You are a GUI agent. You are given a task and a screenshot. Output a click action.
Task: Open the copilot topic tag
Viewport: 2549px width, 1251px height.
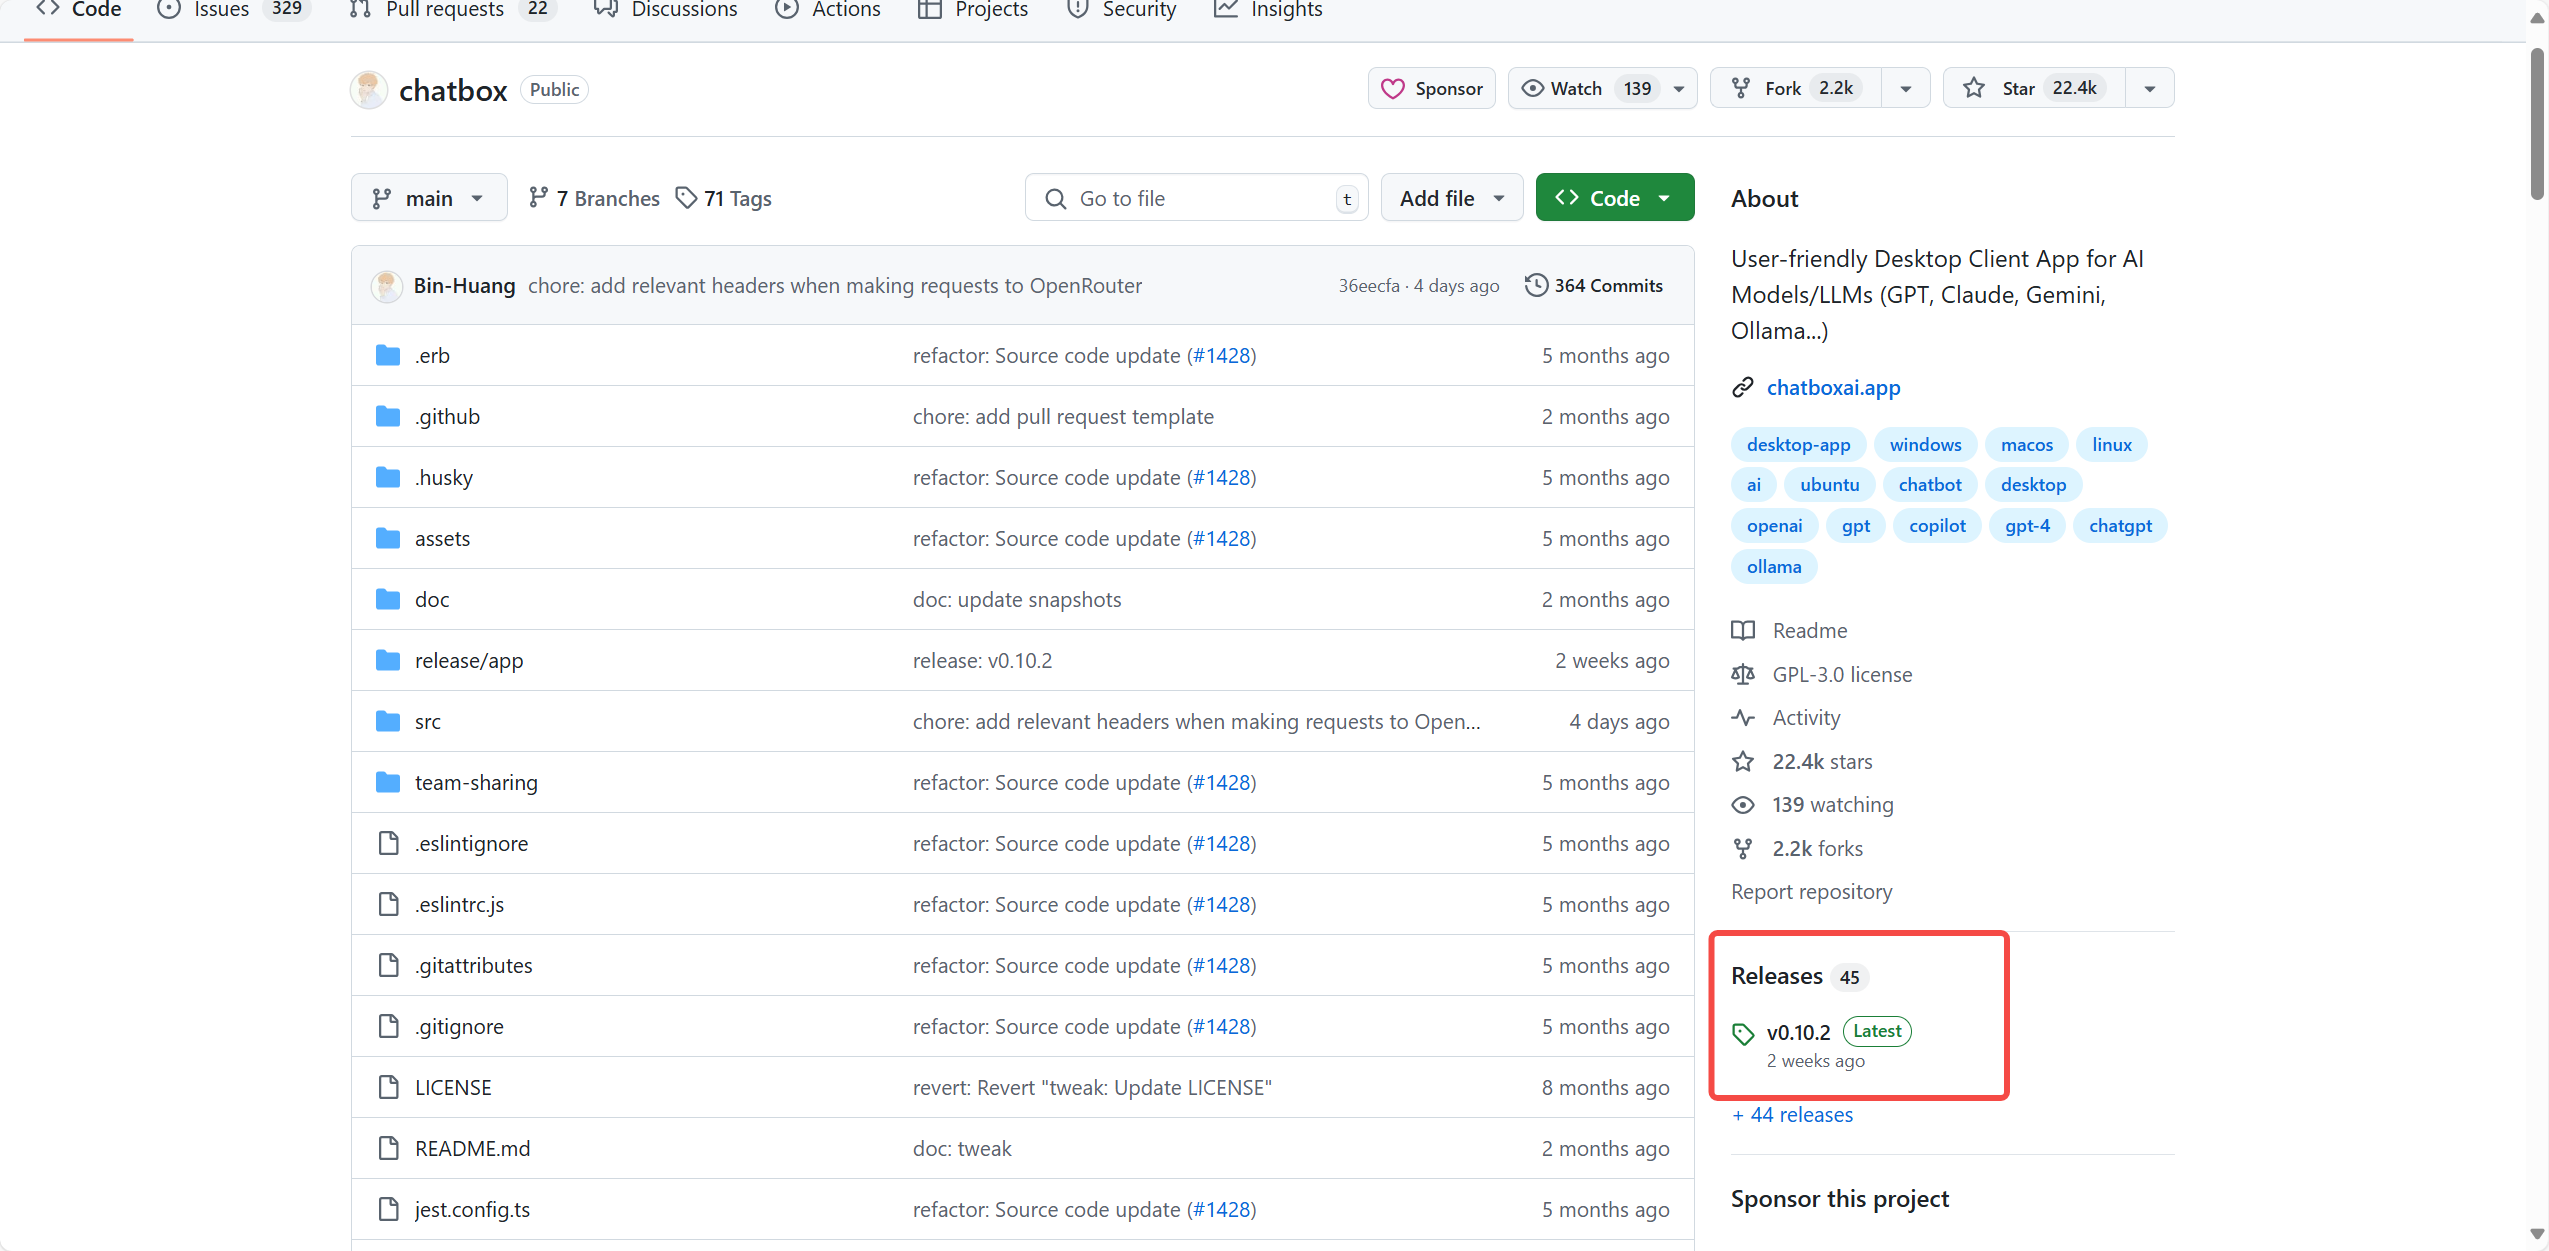tap(1936, 526)
